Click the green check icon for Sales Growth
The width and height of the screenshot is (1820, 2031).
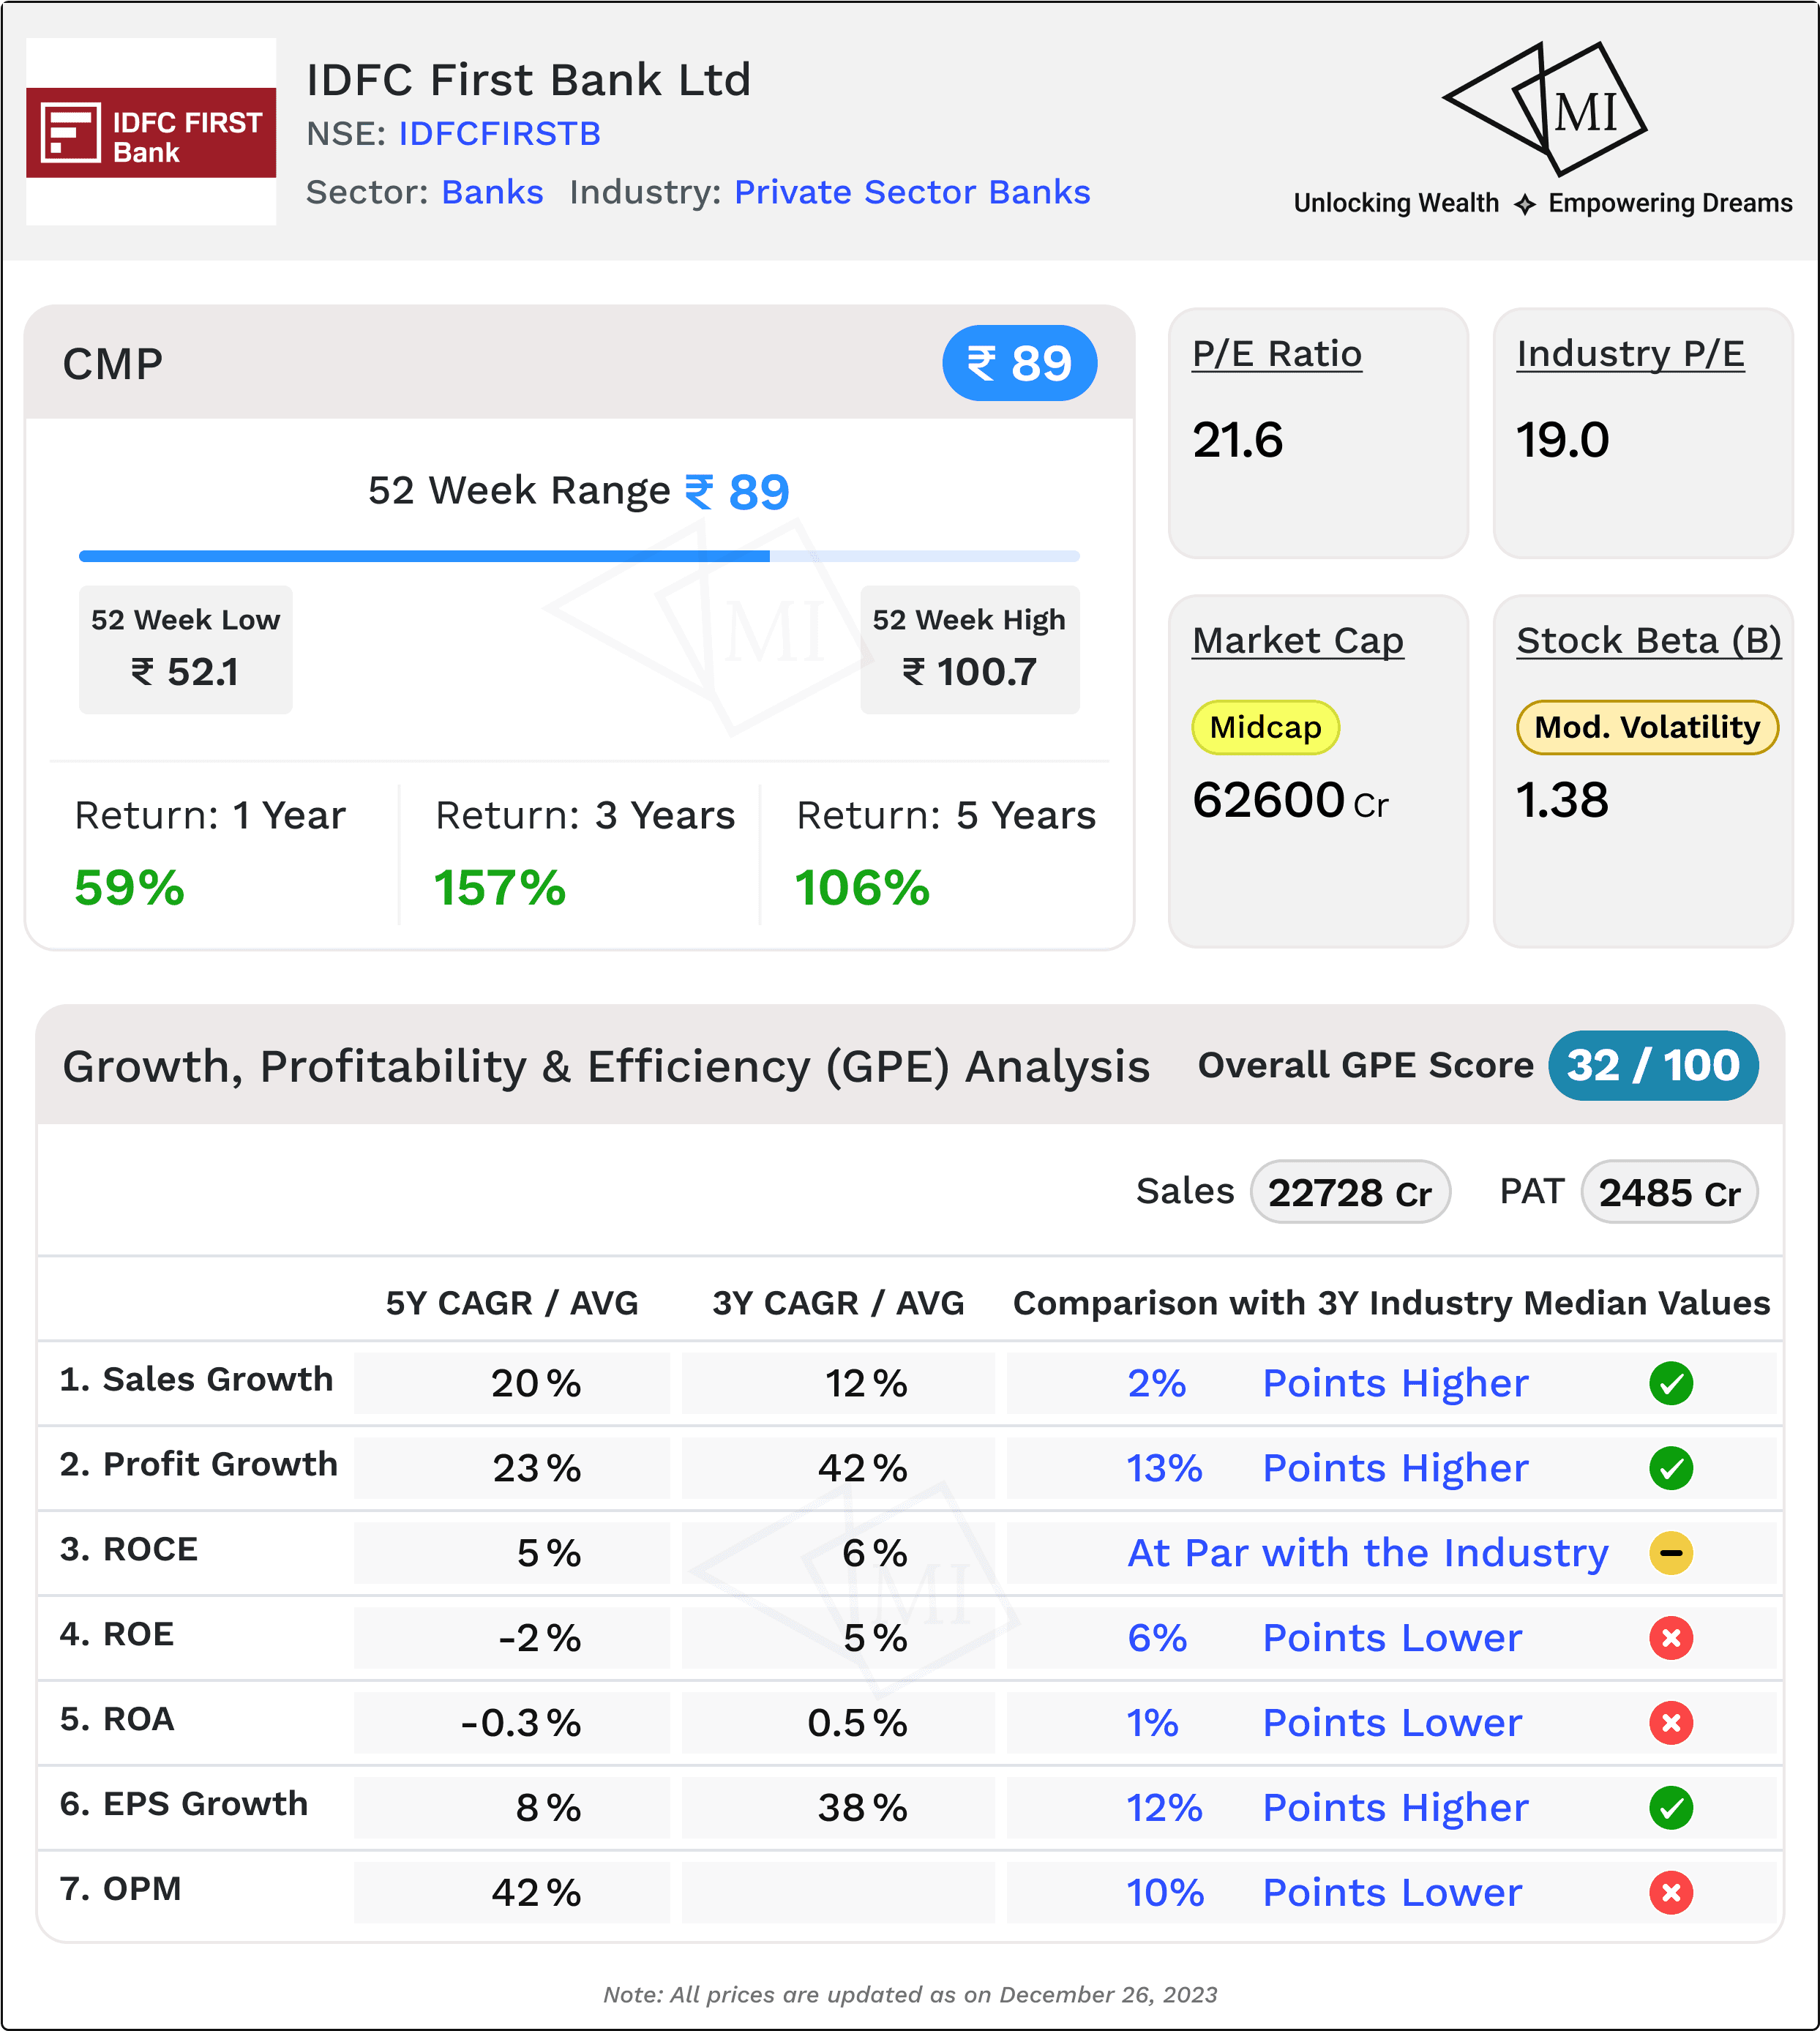pos(1670,1383)
